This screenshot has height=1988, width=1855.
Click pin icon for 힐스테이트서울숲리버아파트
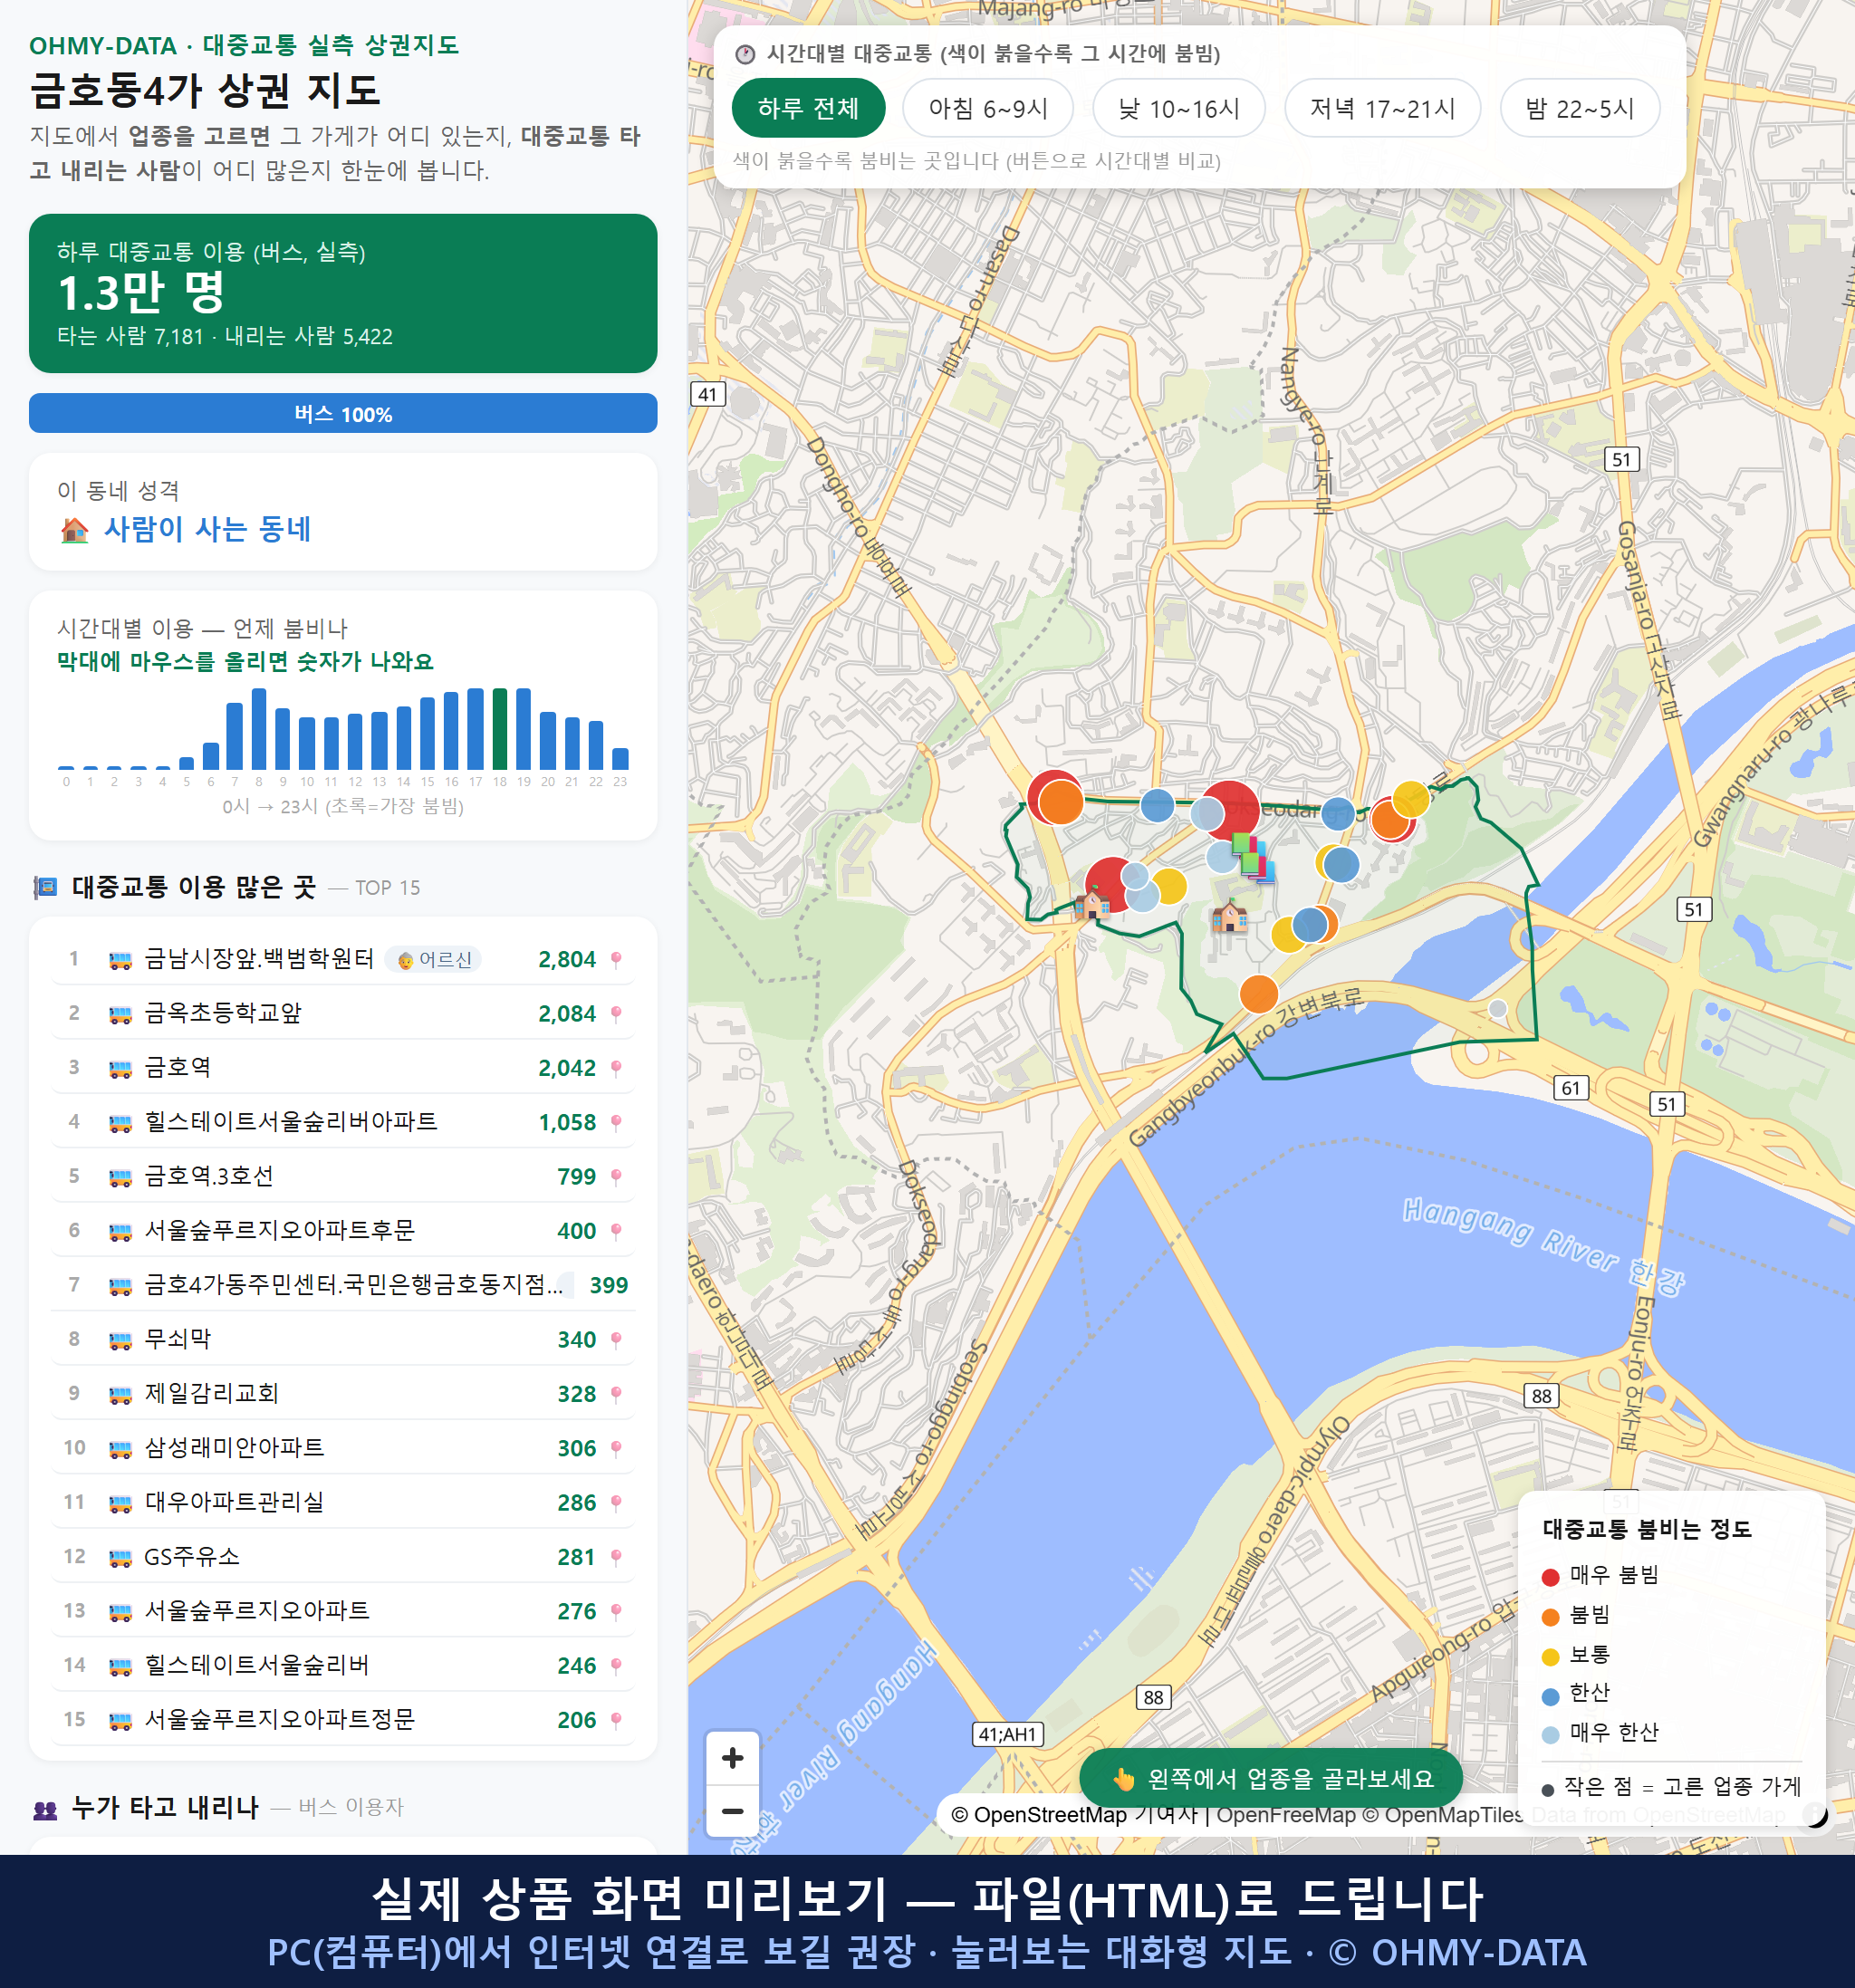(616, 1123)
